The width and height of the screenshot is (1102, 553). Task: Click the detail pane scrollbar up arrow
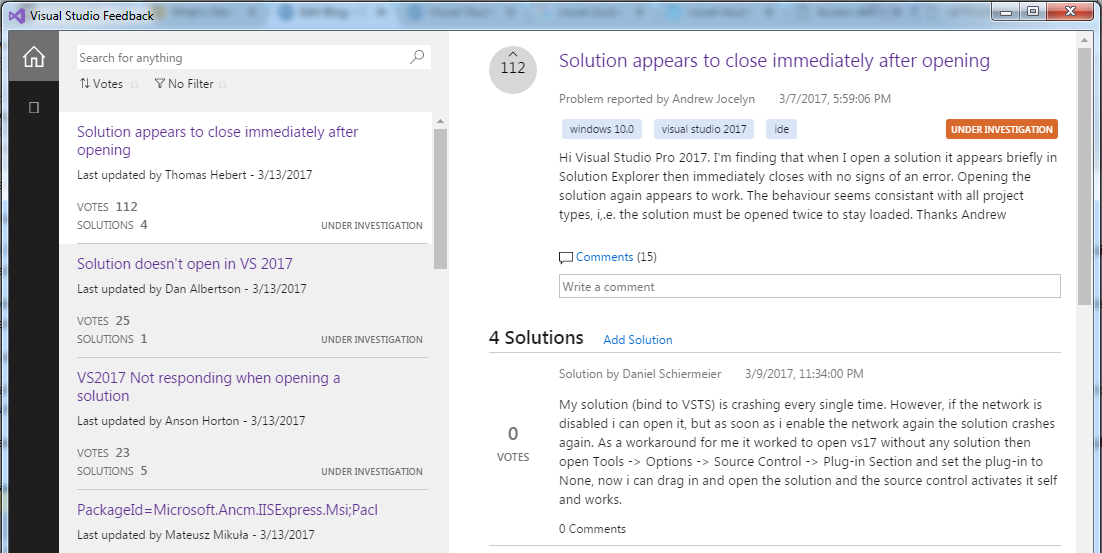click(1084, 41)
